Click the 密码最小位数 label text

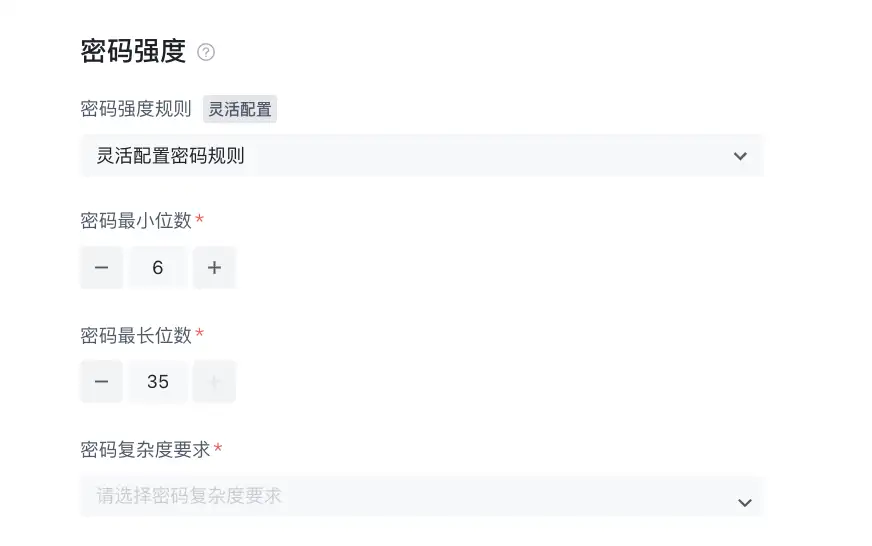(136, 221)
